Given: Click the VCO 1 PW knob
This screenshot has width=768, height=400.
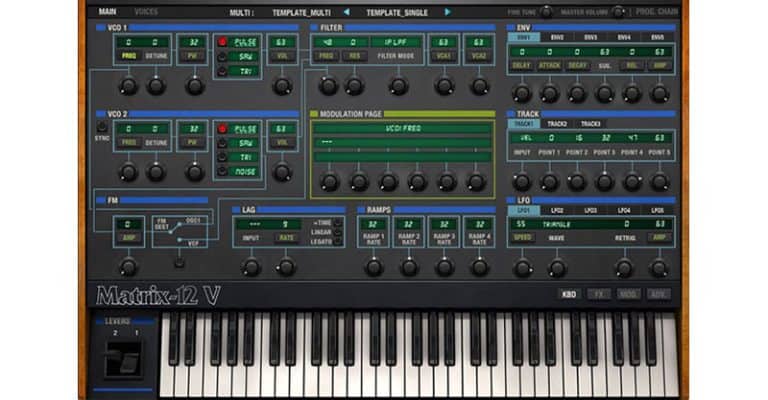Looking at the screenshot, I should (194, 86).
